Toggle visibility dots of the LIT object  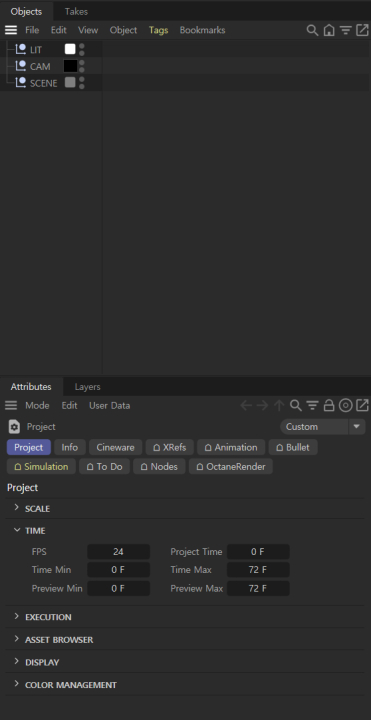click(82, 50)
